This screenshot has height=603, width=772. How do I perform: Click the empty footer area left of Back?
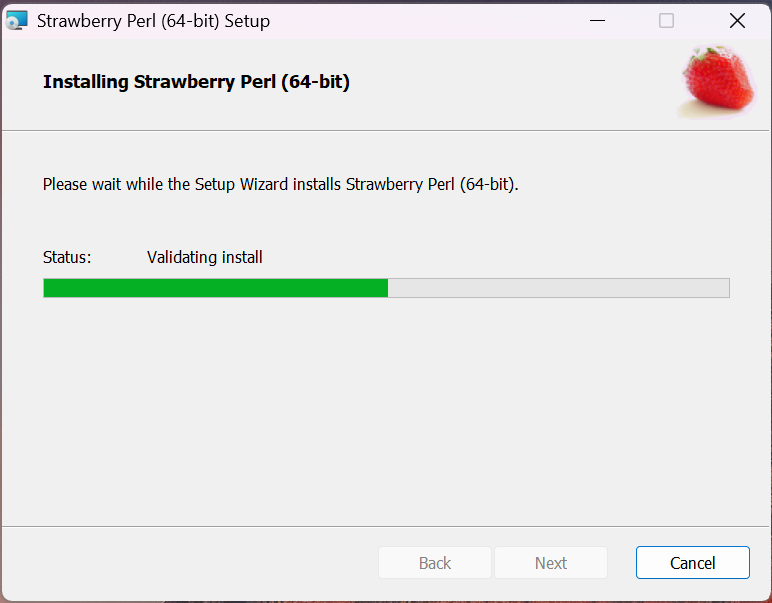click(190, 563)
